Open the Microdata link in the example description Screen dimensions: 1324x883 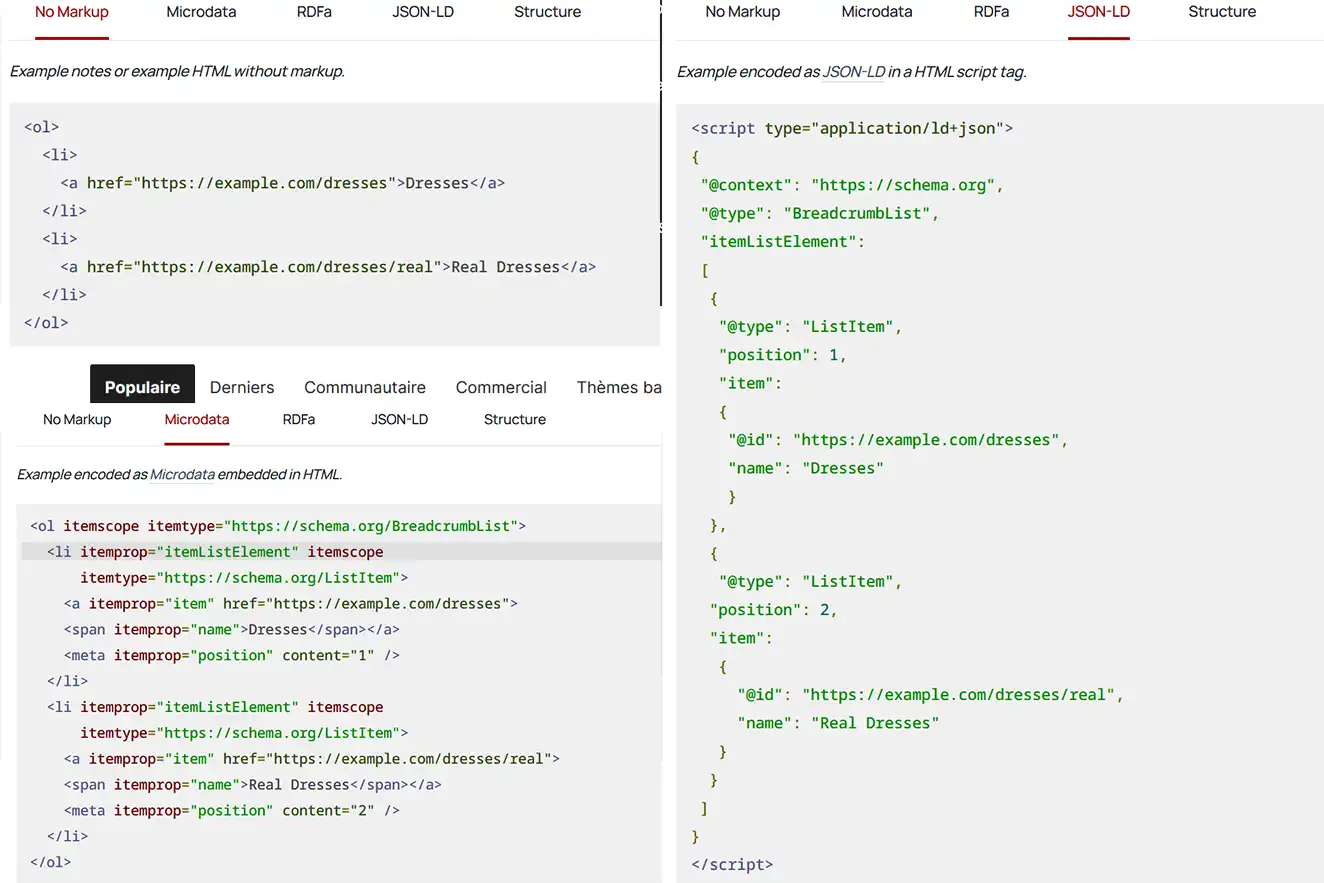[182, 474]
